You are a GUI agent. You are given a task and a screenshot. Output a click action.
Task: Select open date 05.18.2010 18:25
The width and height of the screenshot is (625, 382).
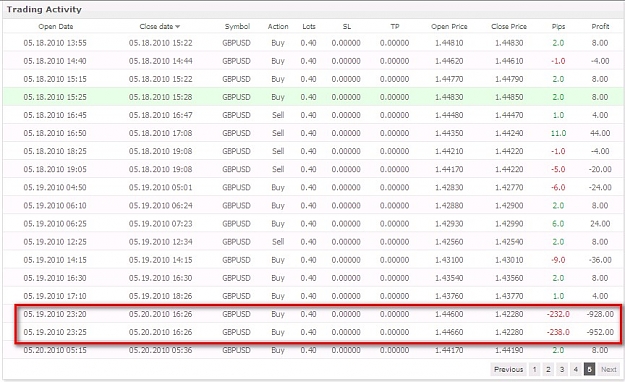tap(55, 151)
